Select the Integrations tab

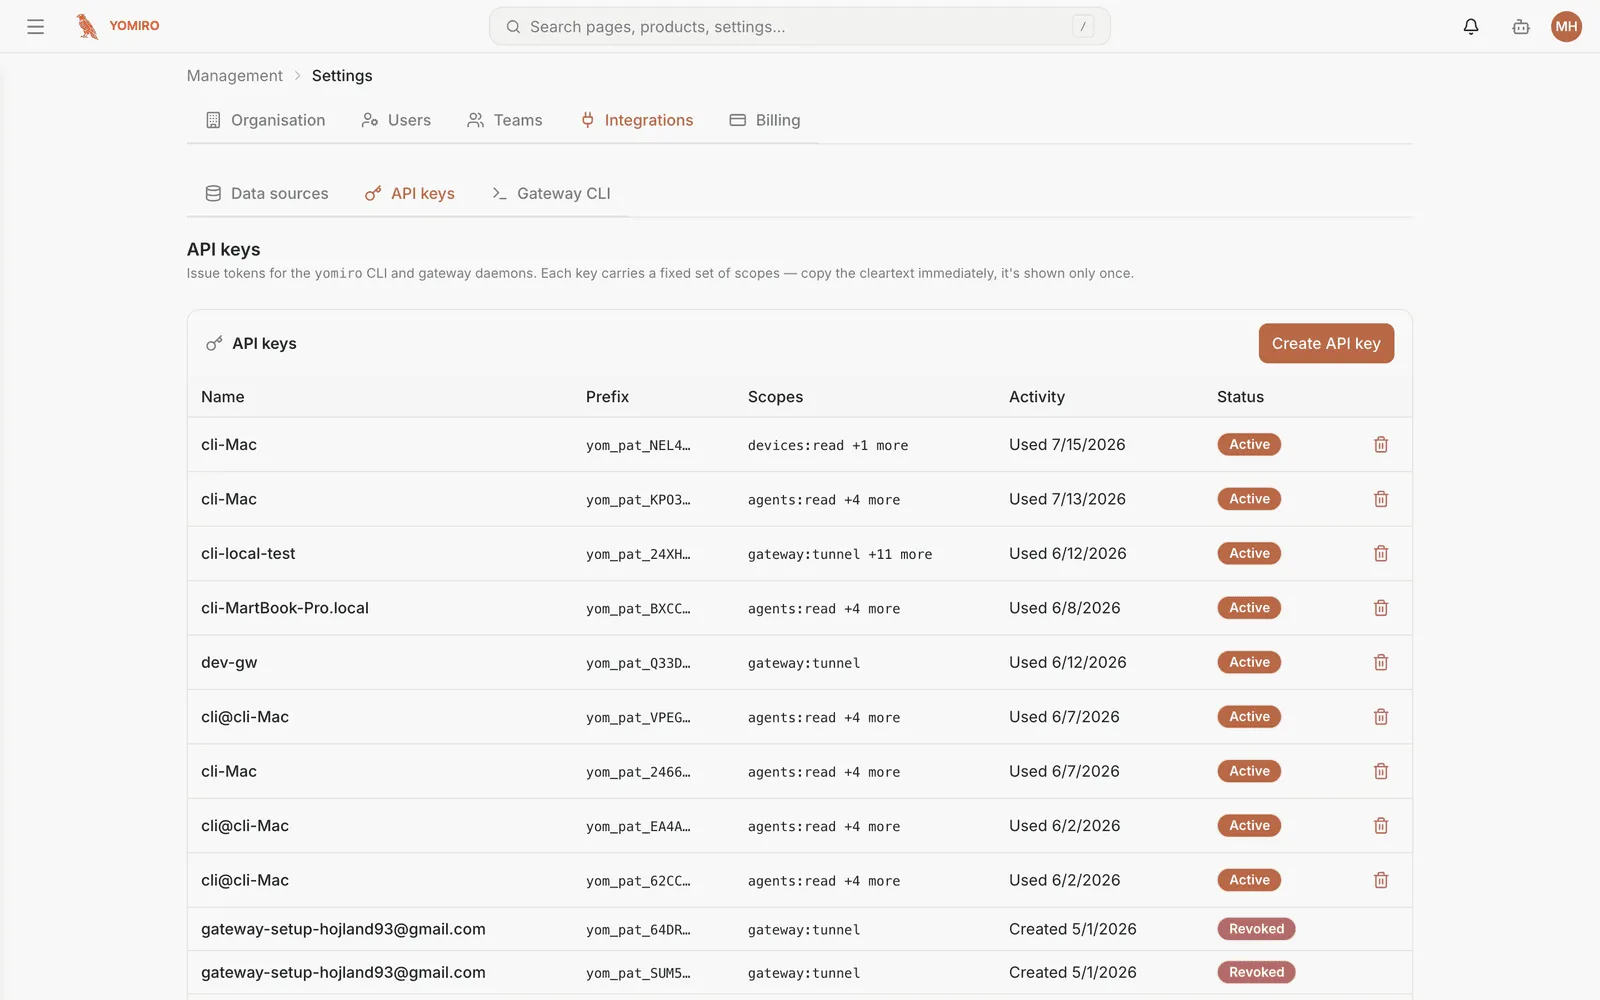pyautogui.click(x=637, y=120)
